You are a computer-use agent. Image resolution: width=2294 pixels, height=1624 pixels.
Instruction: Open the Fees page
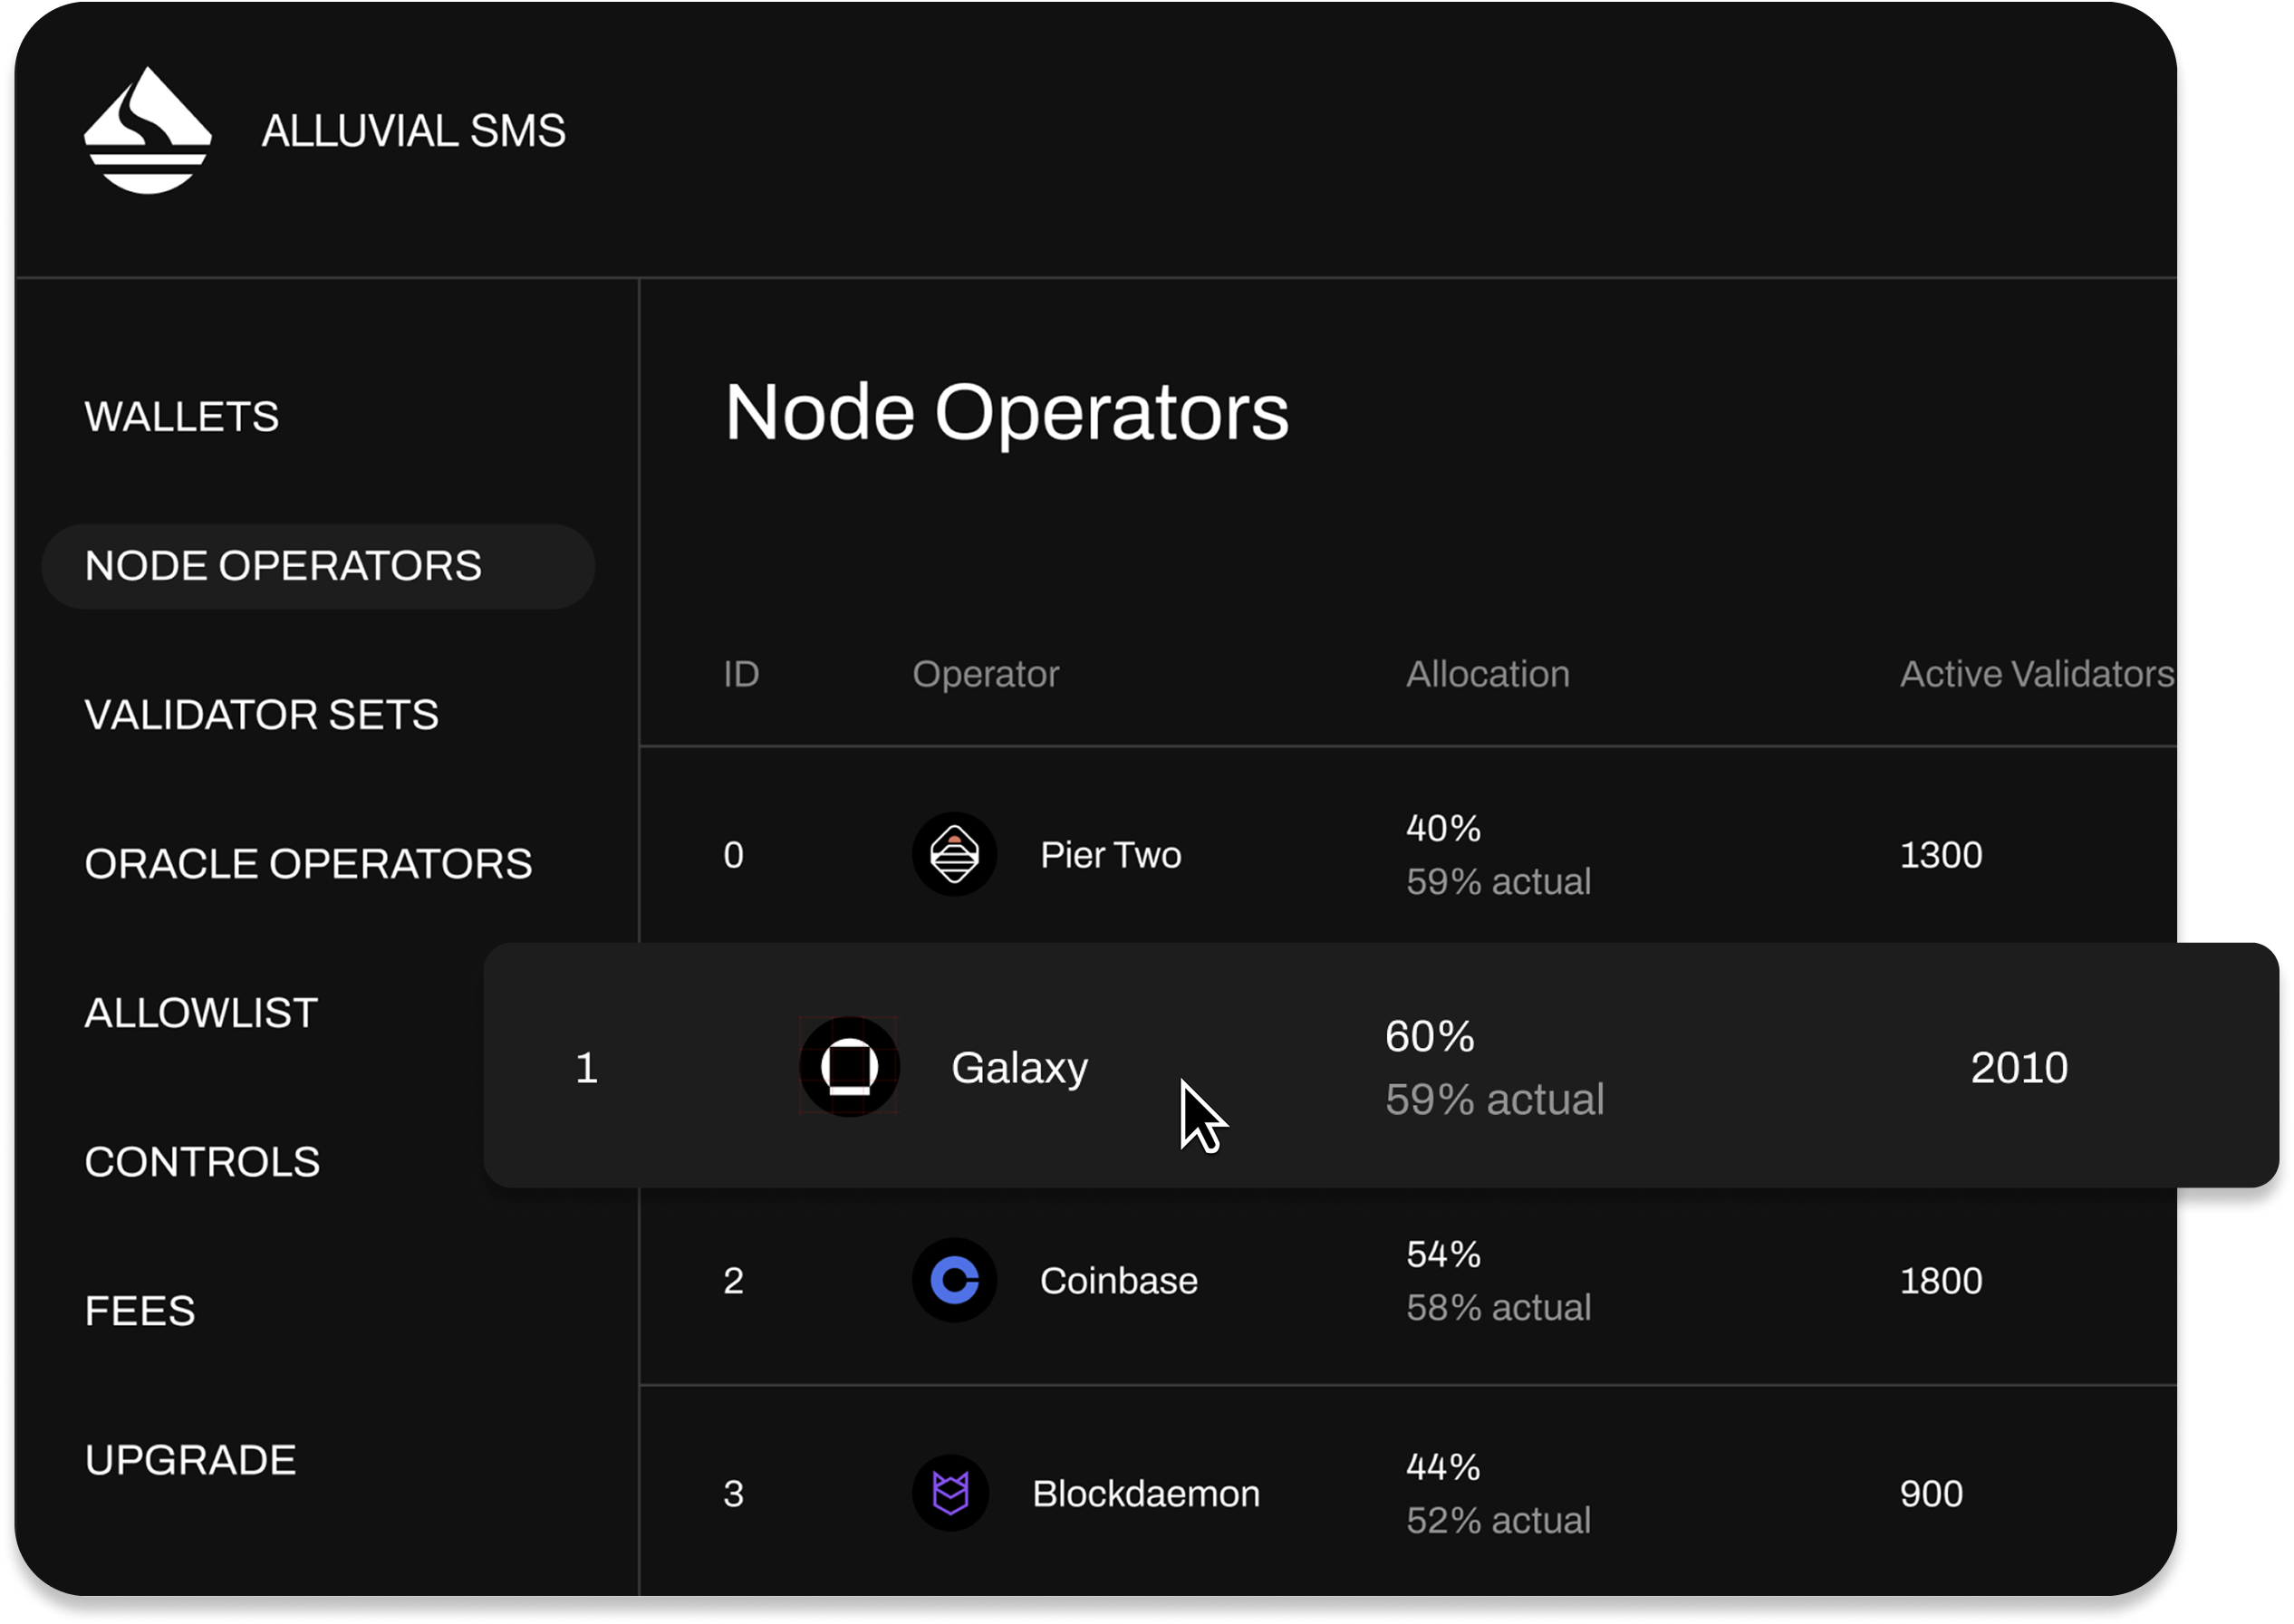[x=140, y=1311]
